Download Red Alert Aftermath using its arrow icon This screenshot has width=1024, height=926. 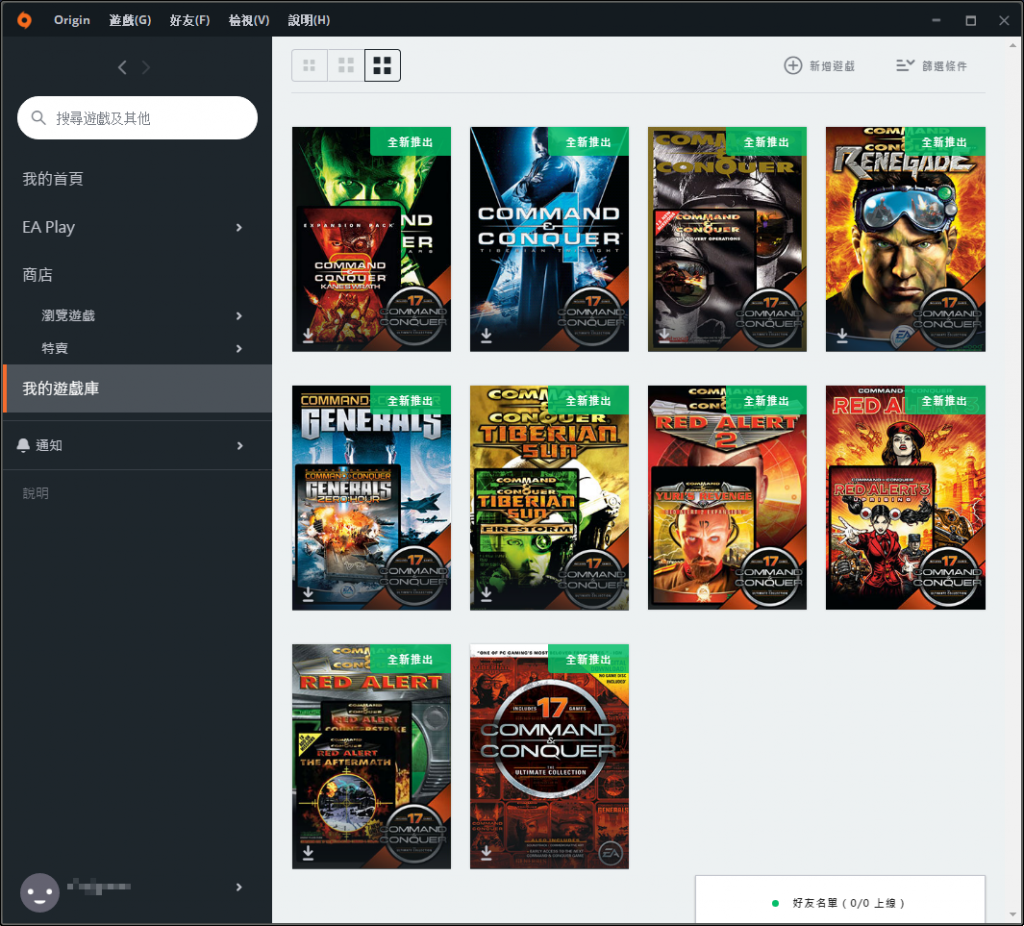coord(308,853)
